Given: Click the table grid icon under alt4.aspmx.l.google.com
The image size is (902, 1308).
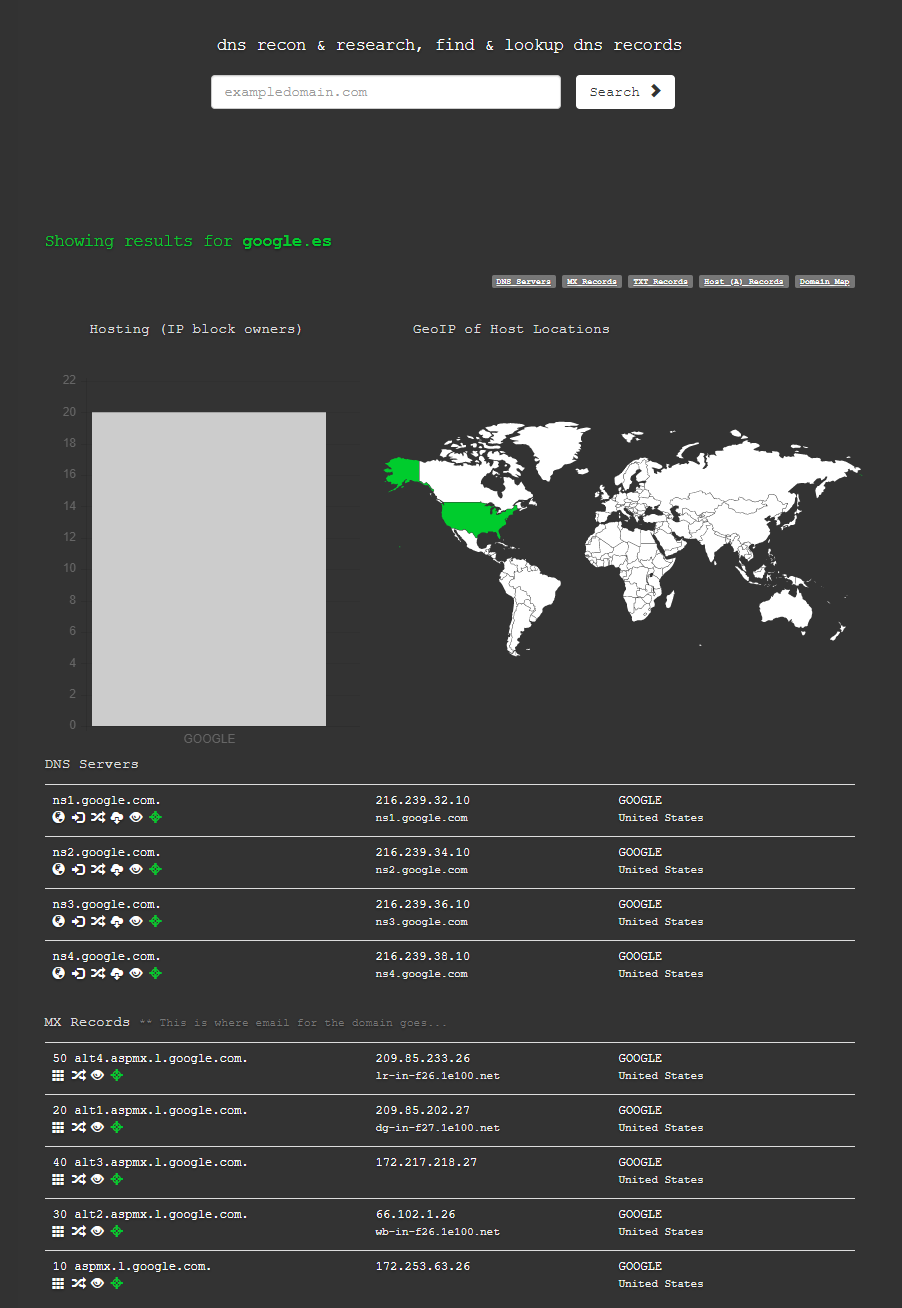Looking at the screenshot, I should (x=59, y=1075).
